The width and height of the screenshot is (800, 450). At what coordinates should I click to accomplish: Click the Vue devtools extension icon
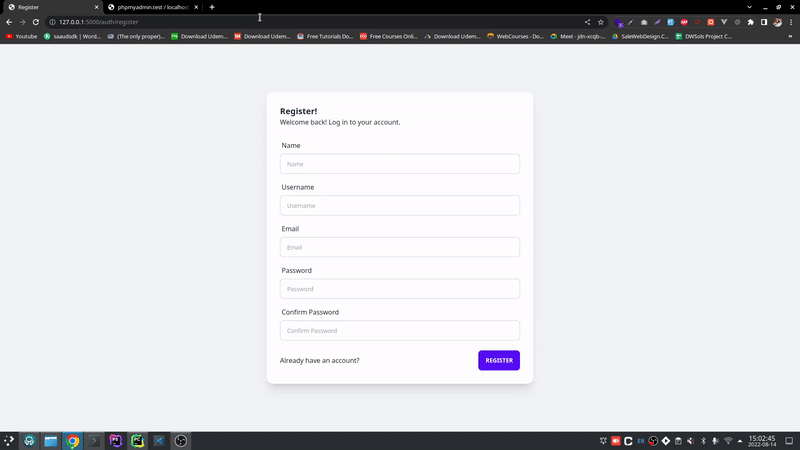[x=724, y=22]
